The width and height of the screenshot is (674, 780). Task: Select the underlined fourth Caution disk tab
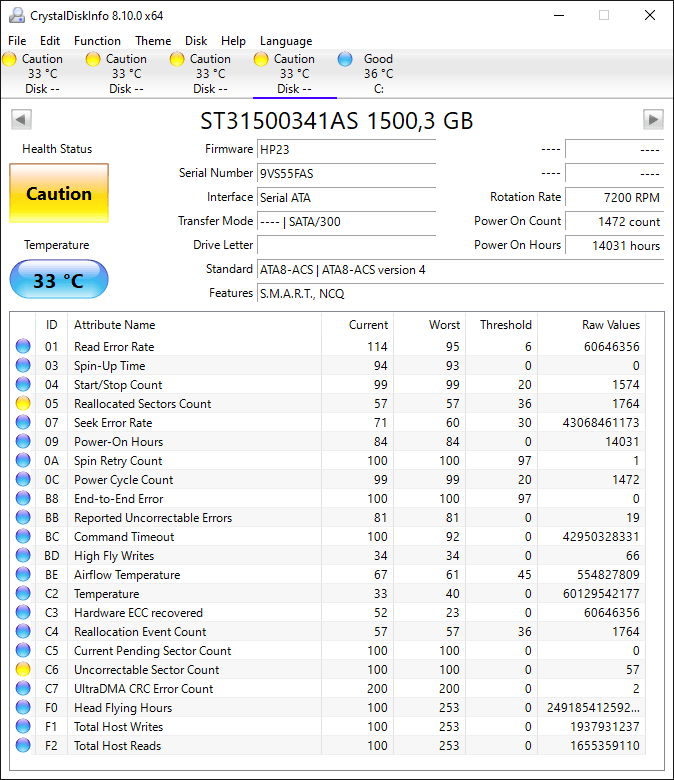pos(294,74)
